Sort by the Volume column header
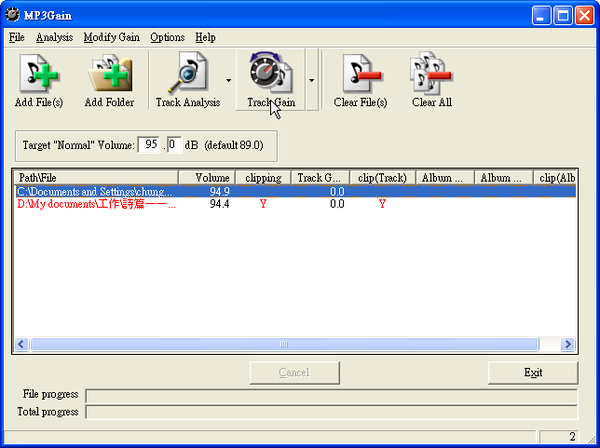The height and width of the screenshot is (448, 600). coord(207,178)
